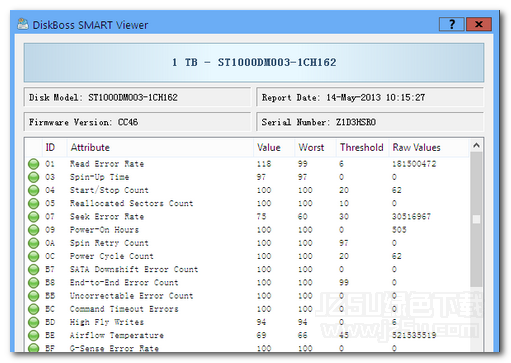Click the threshold 97 for Spin Retry Count
The width and height of the screenshot is (511, 363).
click(344, 243)
